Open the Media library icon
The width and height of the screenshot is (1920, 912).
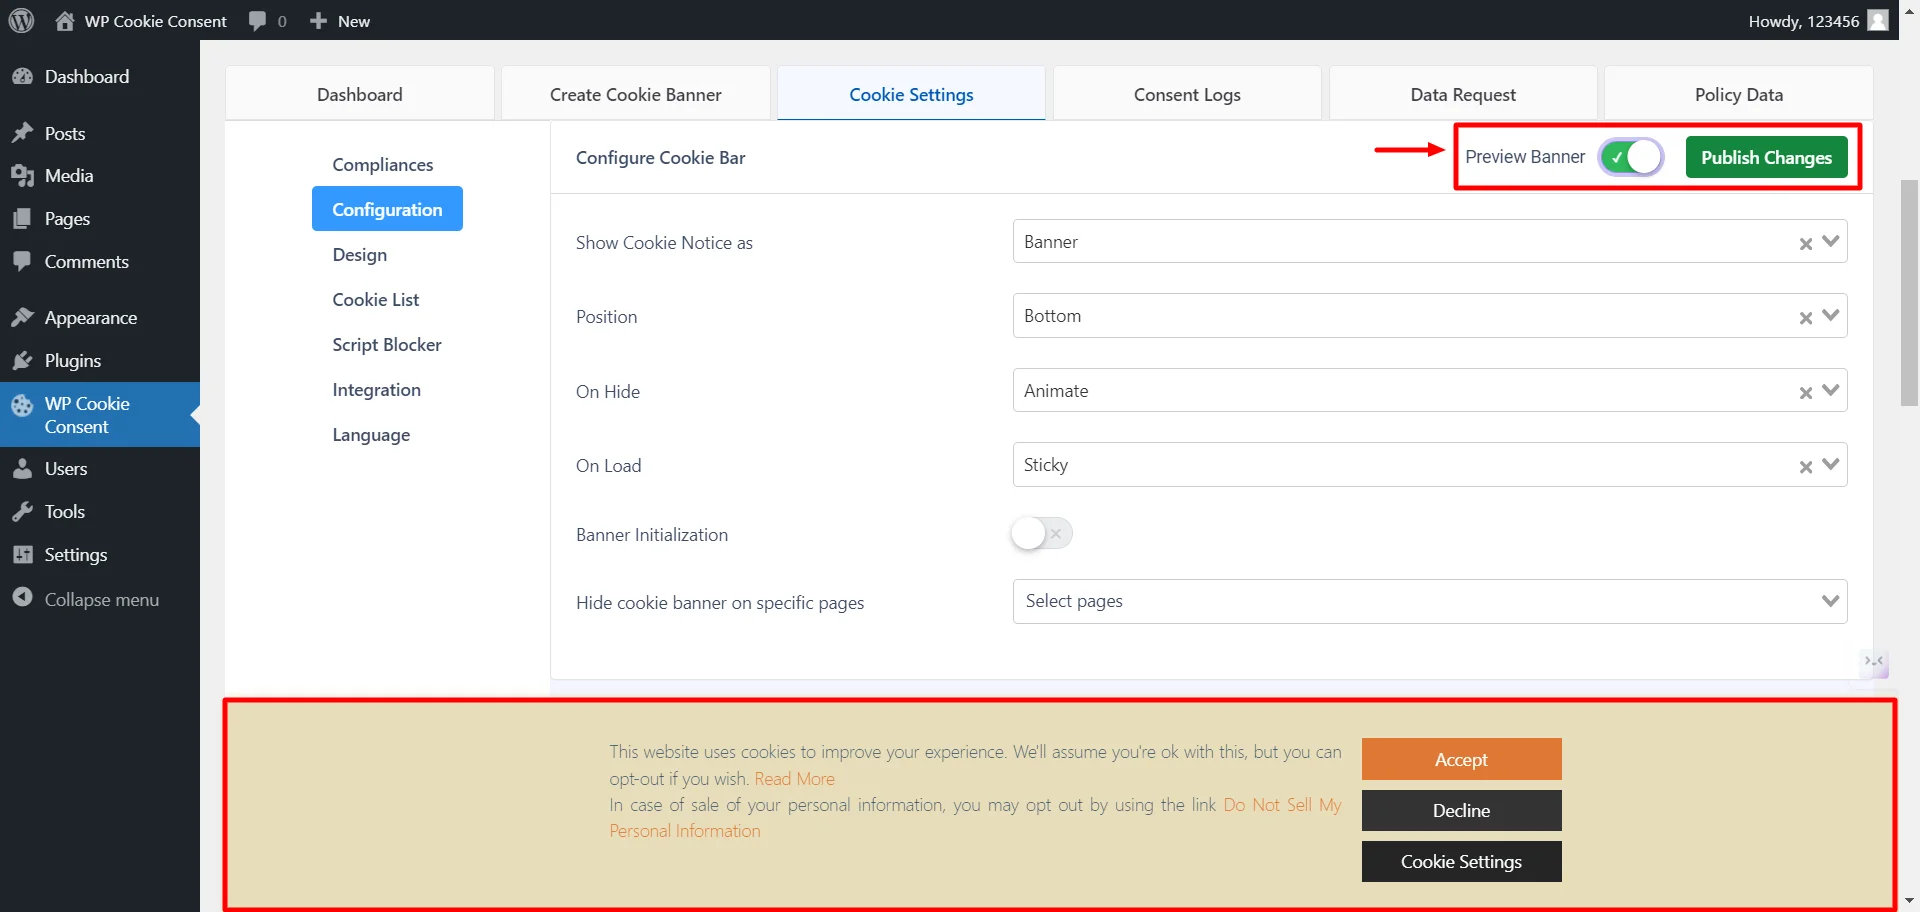point(22,175)
